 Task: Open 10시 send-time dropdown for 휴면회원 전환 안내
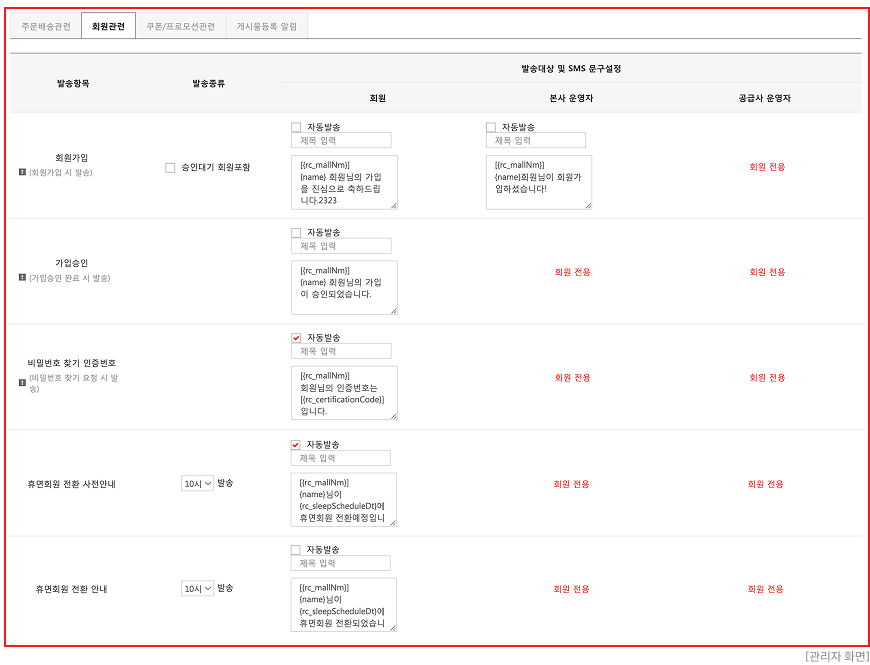pyautogui.click(x=198, y=588)
